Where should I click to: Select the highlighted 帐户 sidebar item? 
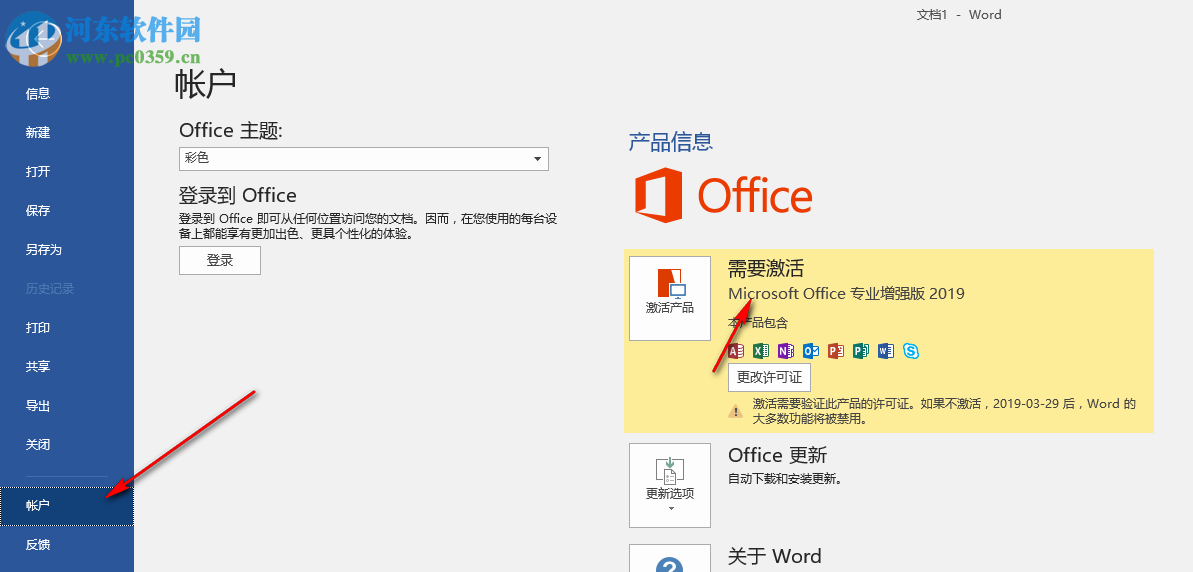pyautogui.click(x=67, y=505)
